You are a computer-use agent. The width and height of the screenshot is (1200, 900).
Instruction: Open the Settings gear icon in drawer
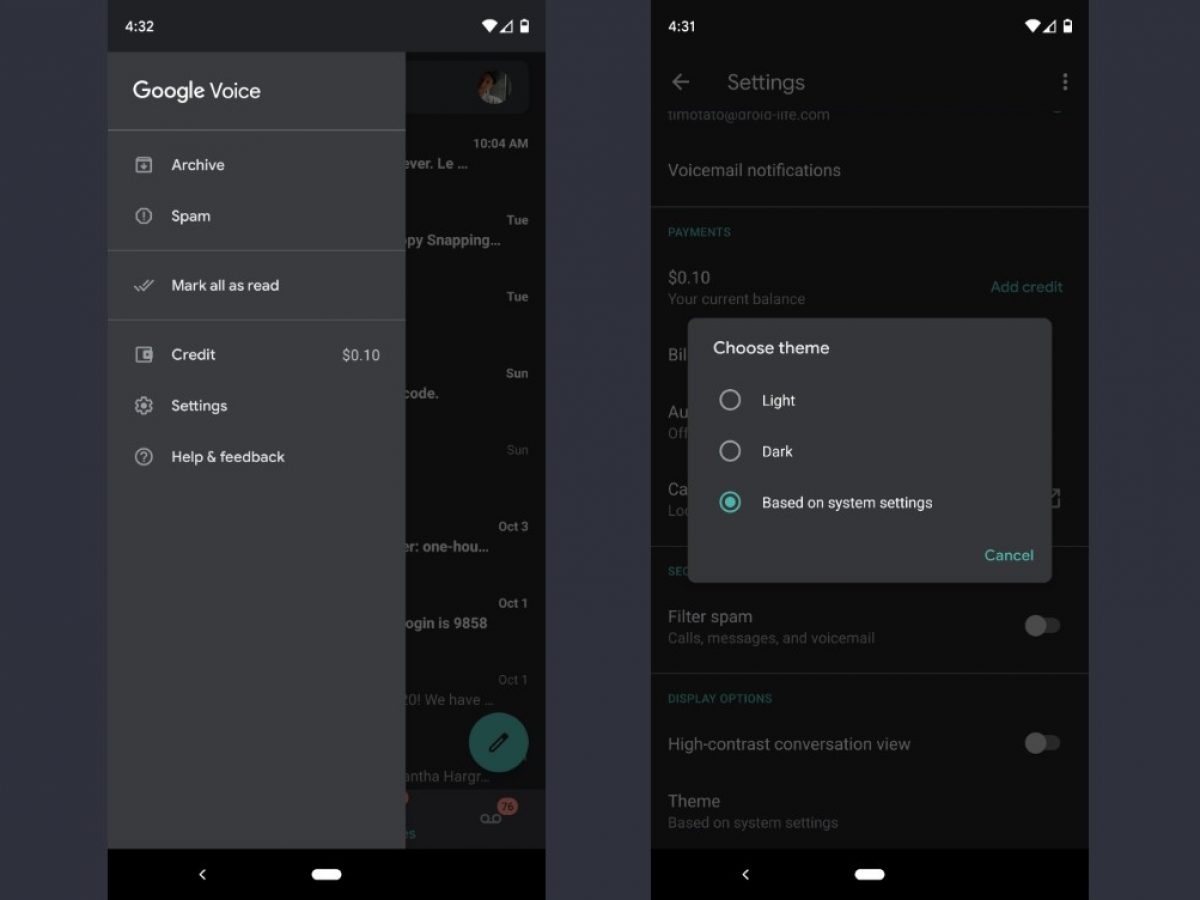(x=144, y=405)
